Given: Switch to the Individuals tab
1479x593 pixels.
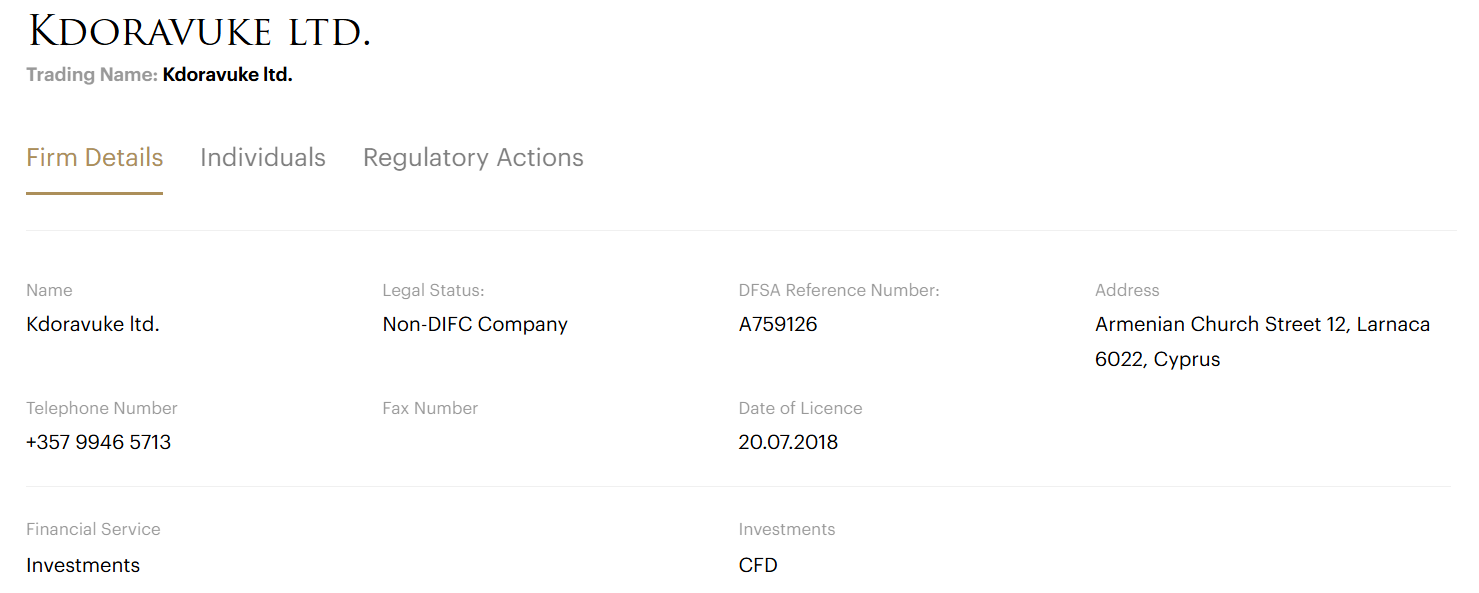Looking at the screenshot, I should click(x=262, y=158).
